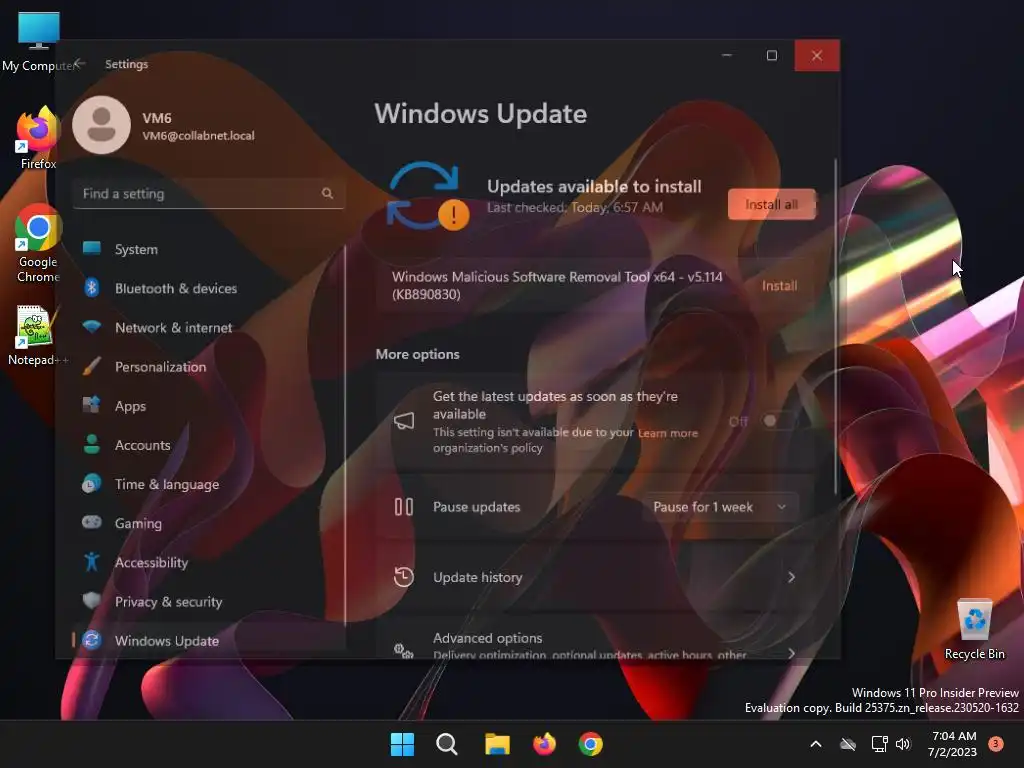Viewport: 1024px width, 768px height.
Task: Click the search magnifier in Find a setting
Action: click(x=327, y=193)
